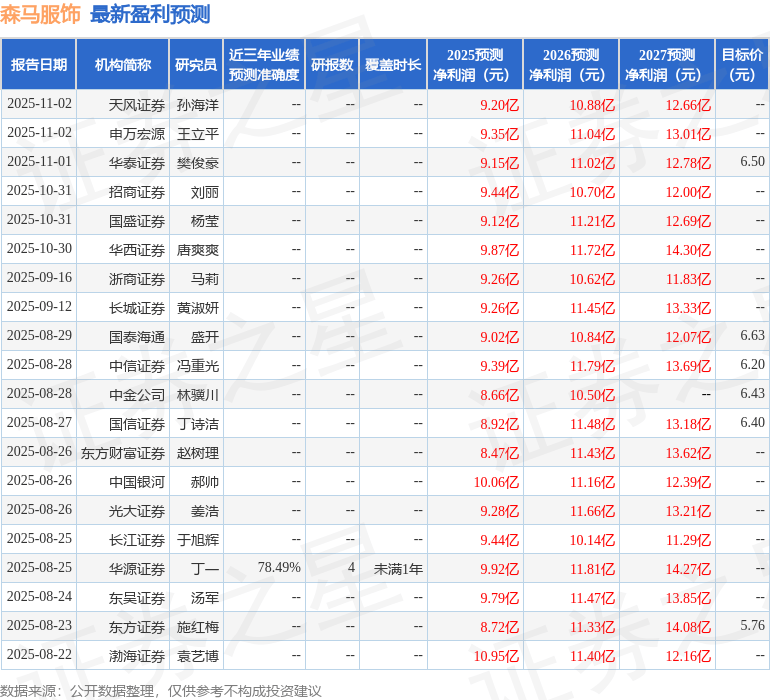Click the 5.76 target price value

(x=752, y=625)
